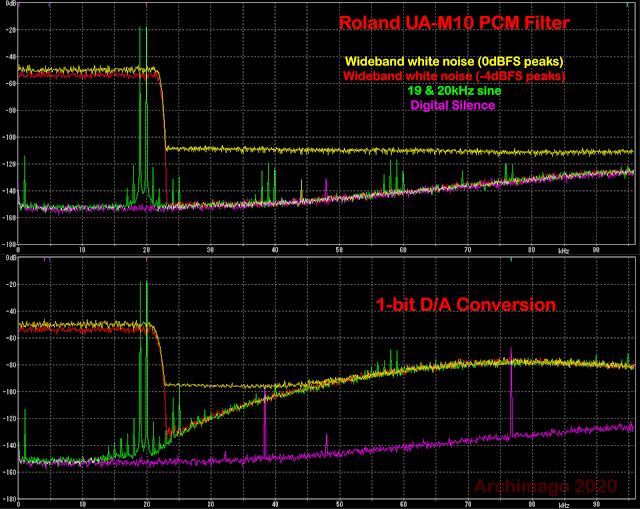Click the '-120' level label of 1-bit D/A graph
Viewport: 640px width, 509px height.
9,419
